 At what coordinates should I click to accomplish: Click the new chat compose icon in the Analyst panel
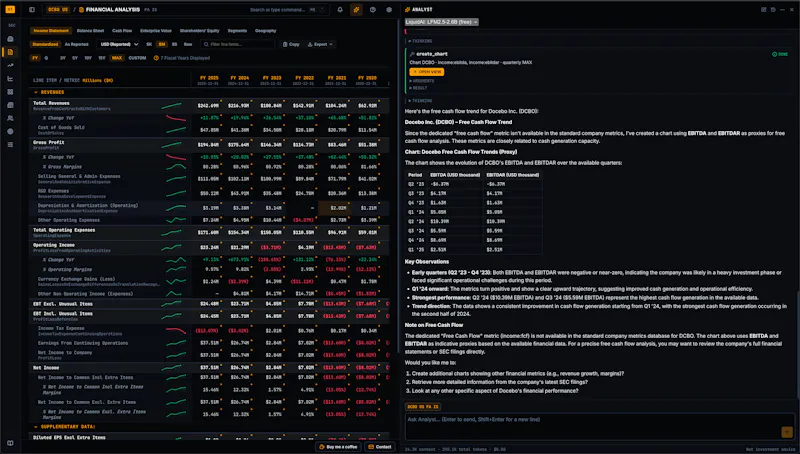click(764, 9)
